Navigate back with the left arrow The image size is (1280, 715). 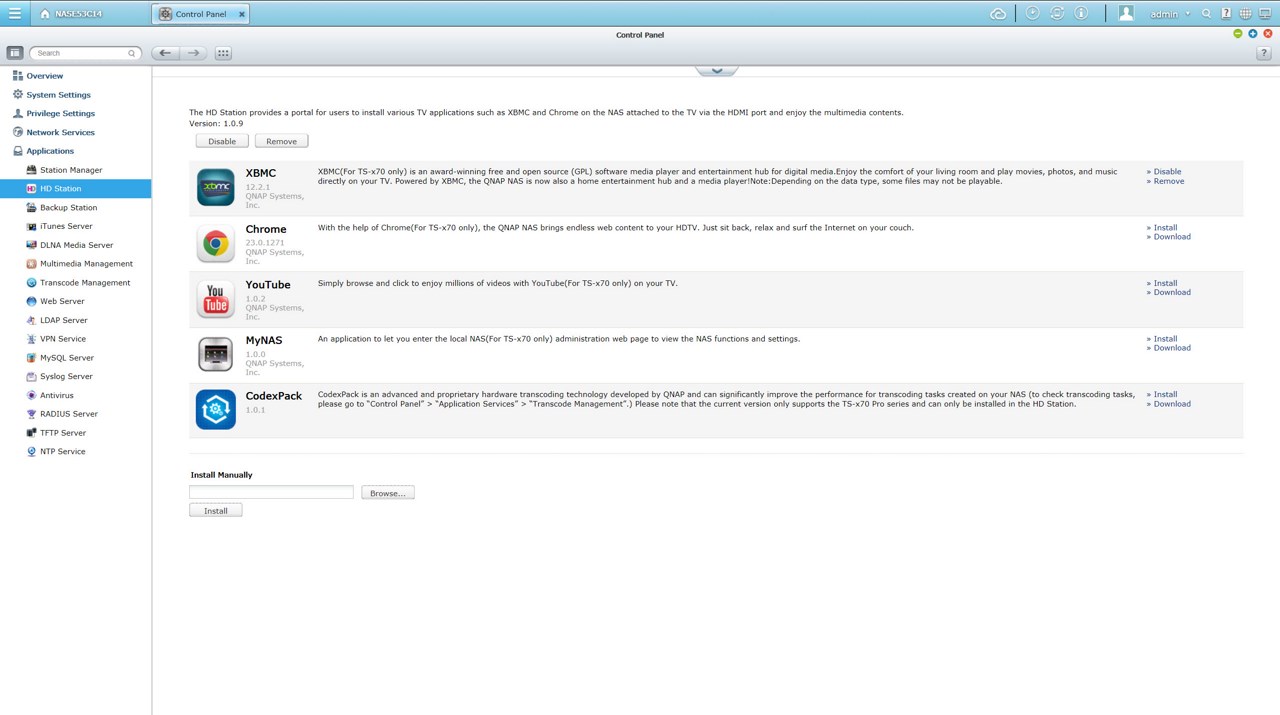[x=165, y=53]
